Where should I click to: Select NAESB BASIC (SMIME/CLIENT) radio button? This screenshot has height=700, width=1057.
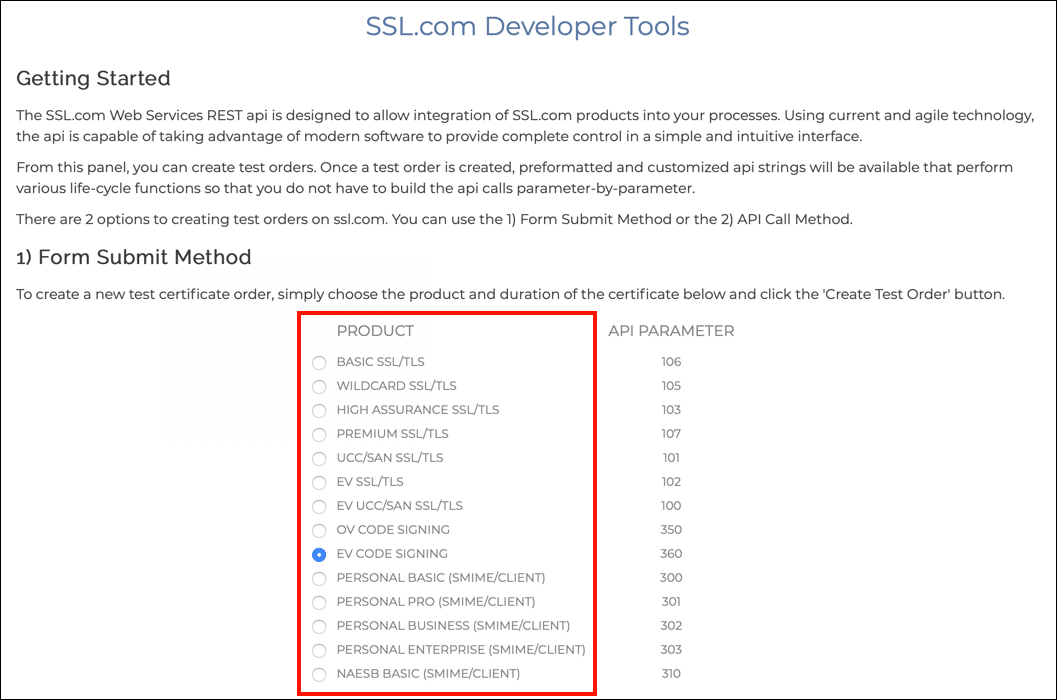319,674
